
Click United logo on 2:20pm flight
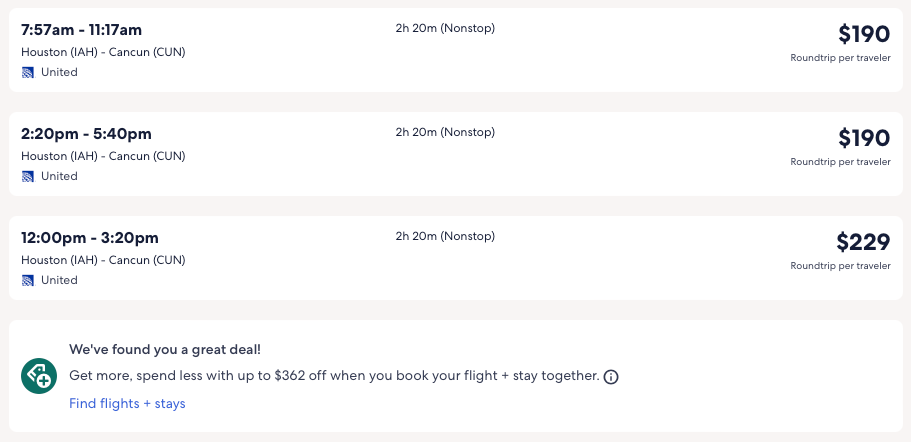[28, 176]
